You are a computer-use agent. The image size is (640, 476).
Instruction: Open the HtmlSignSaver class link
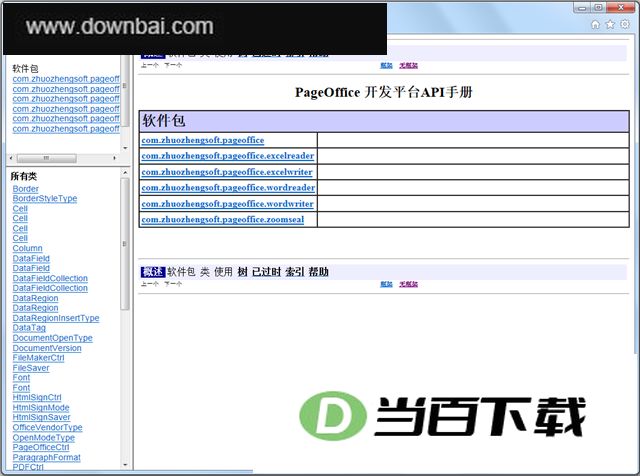[x=42, y=418]
